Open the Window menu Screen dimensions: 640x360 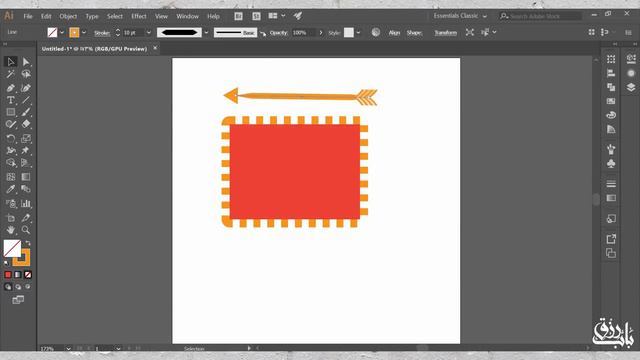tap(187, 16)
